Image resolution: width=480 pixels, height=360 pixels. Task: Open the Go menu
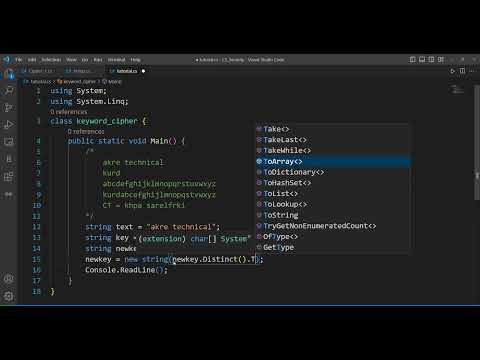tap(85, 60)
